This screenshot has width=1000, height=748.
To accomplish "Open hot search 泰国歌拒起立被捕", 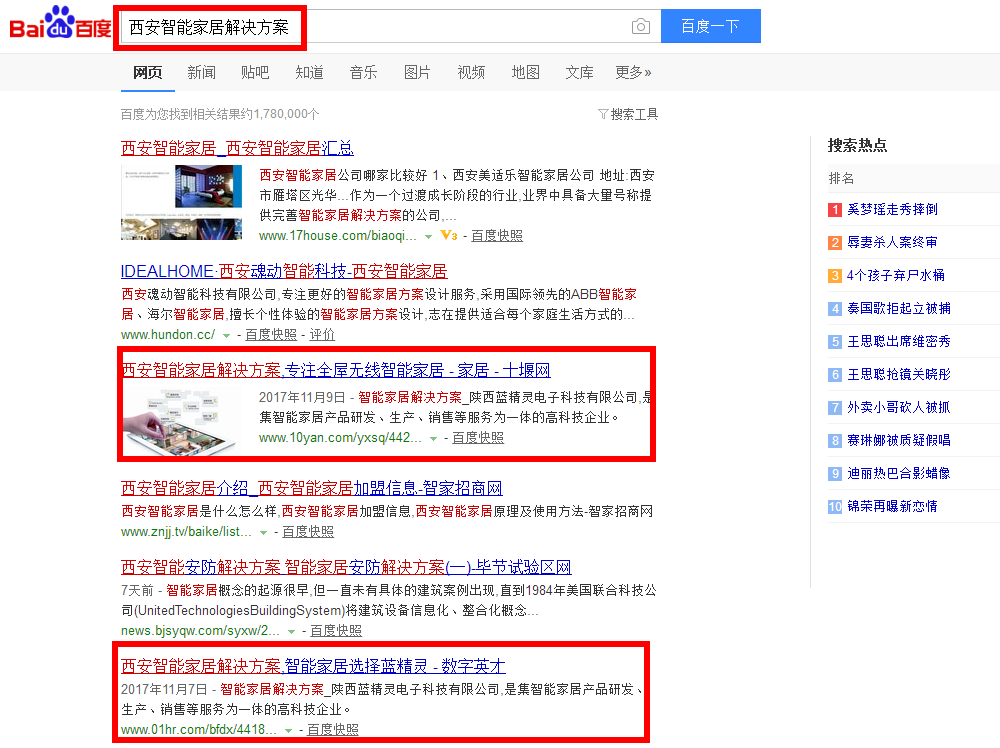I will tap(899, 309).
